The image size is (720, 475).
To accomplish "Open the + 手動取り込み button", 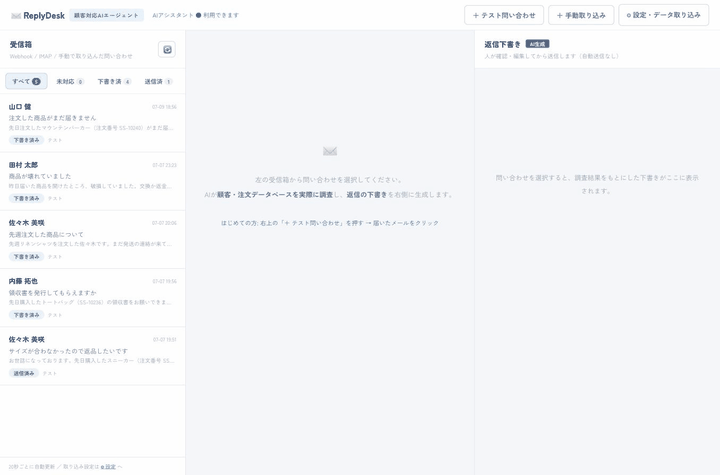I will pyautogui.click(x=581, y=15).
